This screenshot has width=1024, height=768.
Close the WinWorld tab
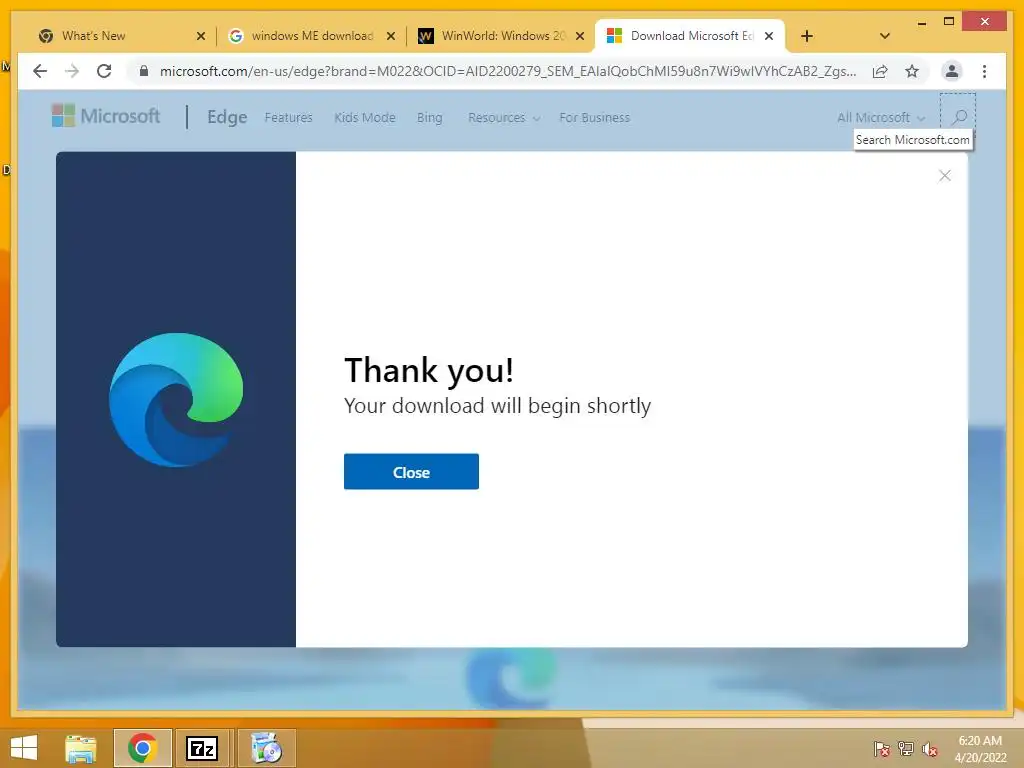(x=580, y=36)
